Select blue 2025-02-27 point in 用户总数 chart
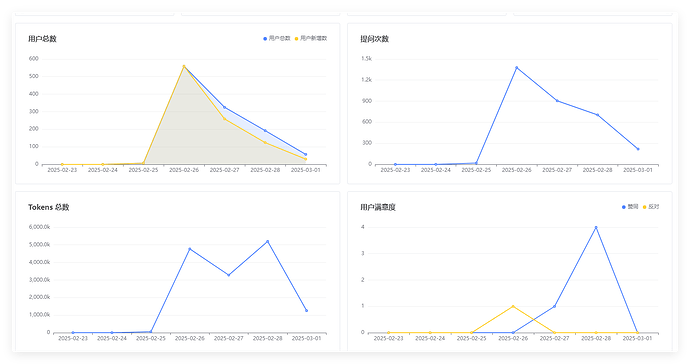This screenshot has width=690, height=364. click(224, 107)
